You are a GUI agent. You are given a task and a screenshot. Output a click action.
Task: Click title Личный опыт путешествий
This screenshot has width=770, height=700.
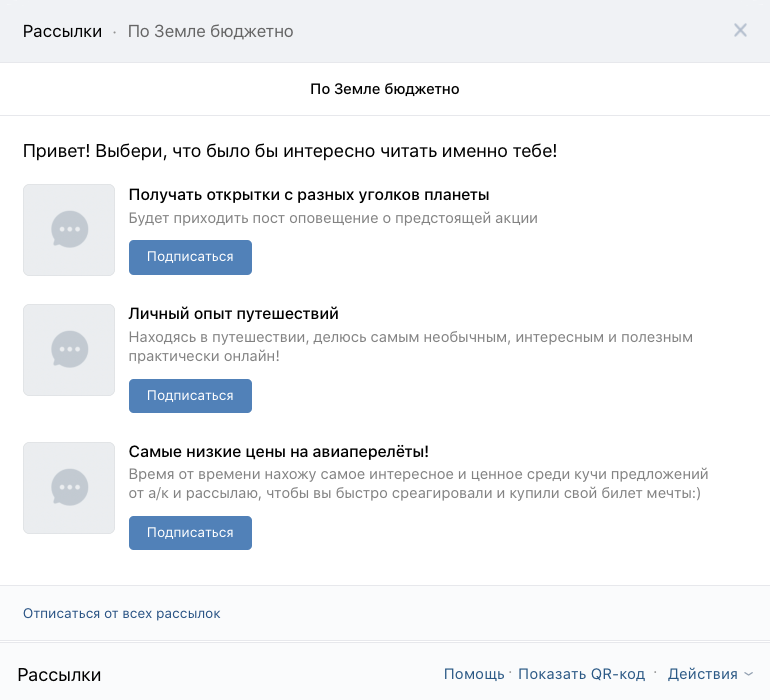(234, 313)
